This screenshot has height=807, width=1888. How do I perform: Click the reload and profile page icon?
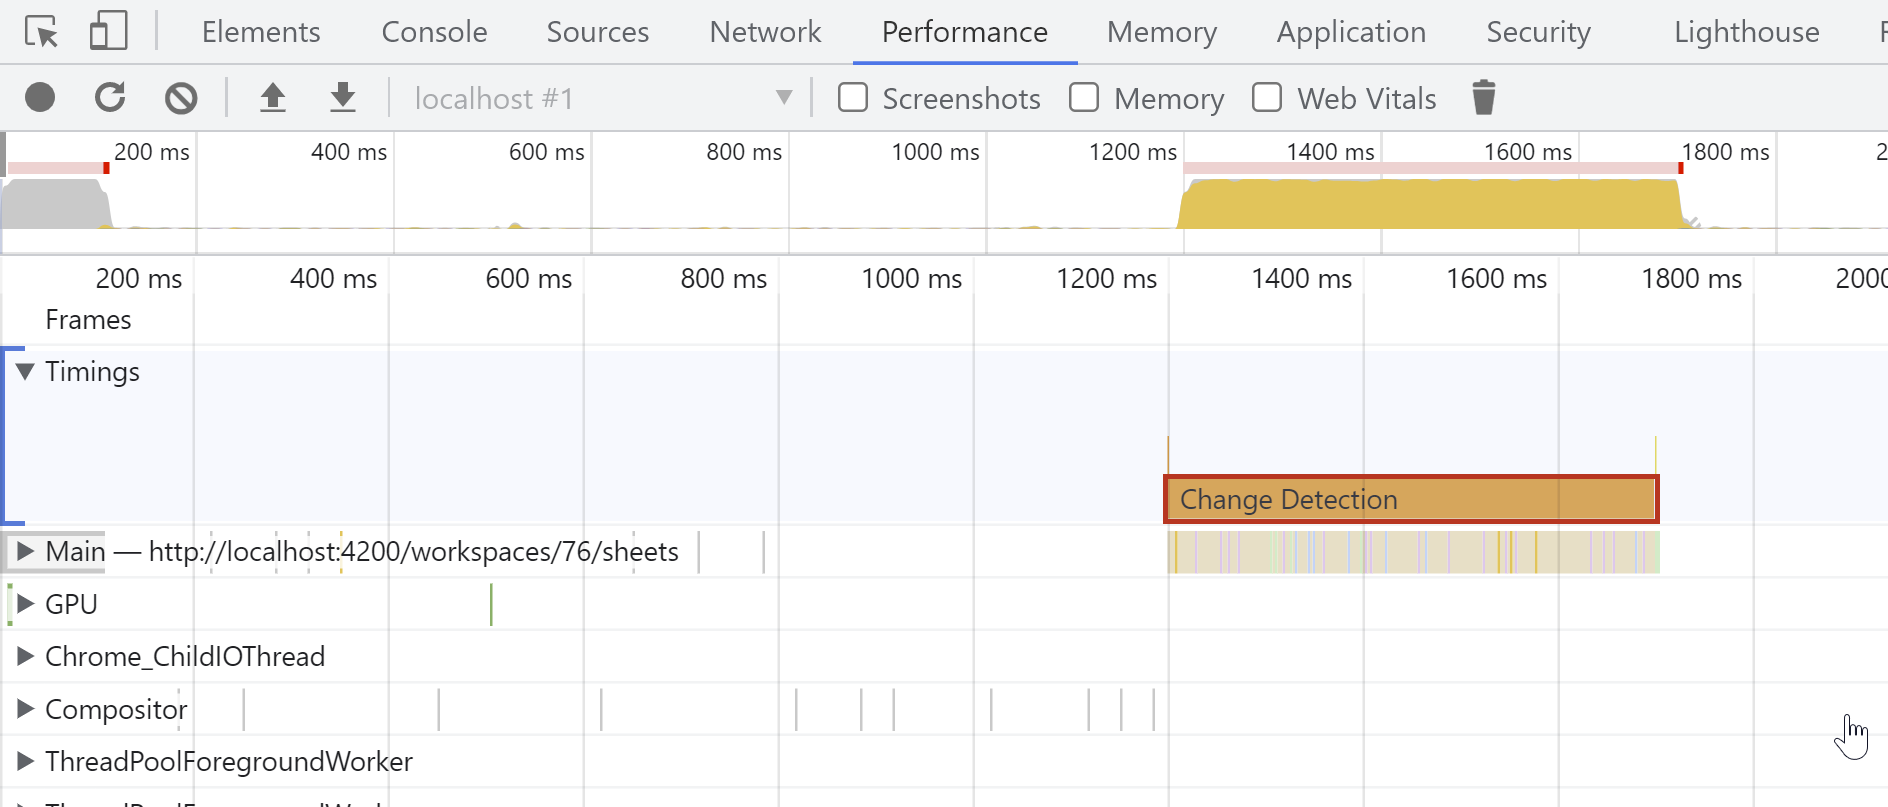[110, 97]
